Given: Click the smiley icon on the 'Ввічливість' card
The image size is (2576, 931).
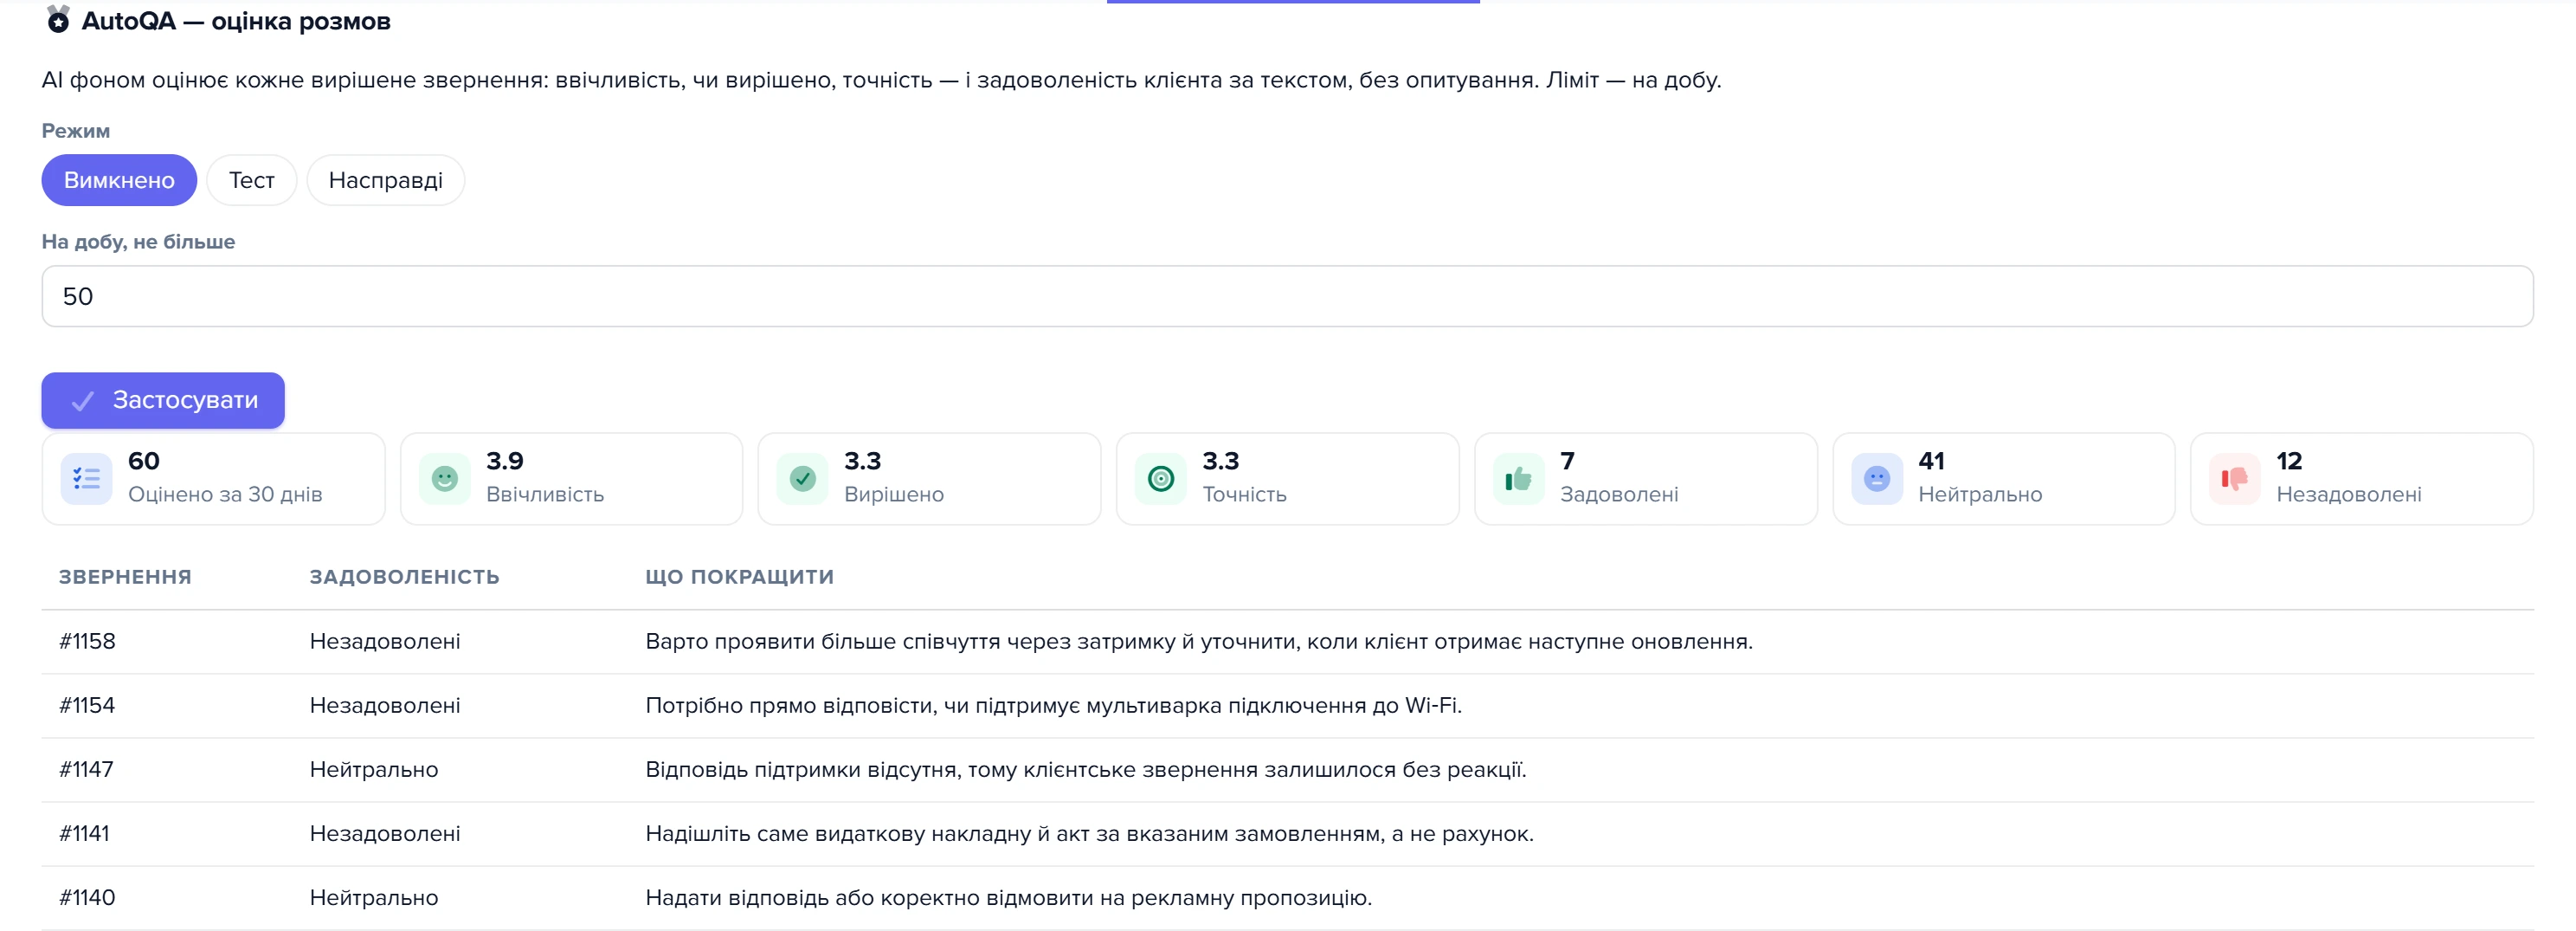Looking at the screenshot, I should click(444, 478).
